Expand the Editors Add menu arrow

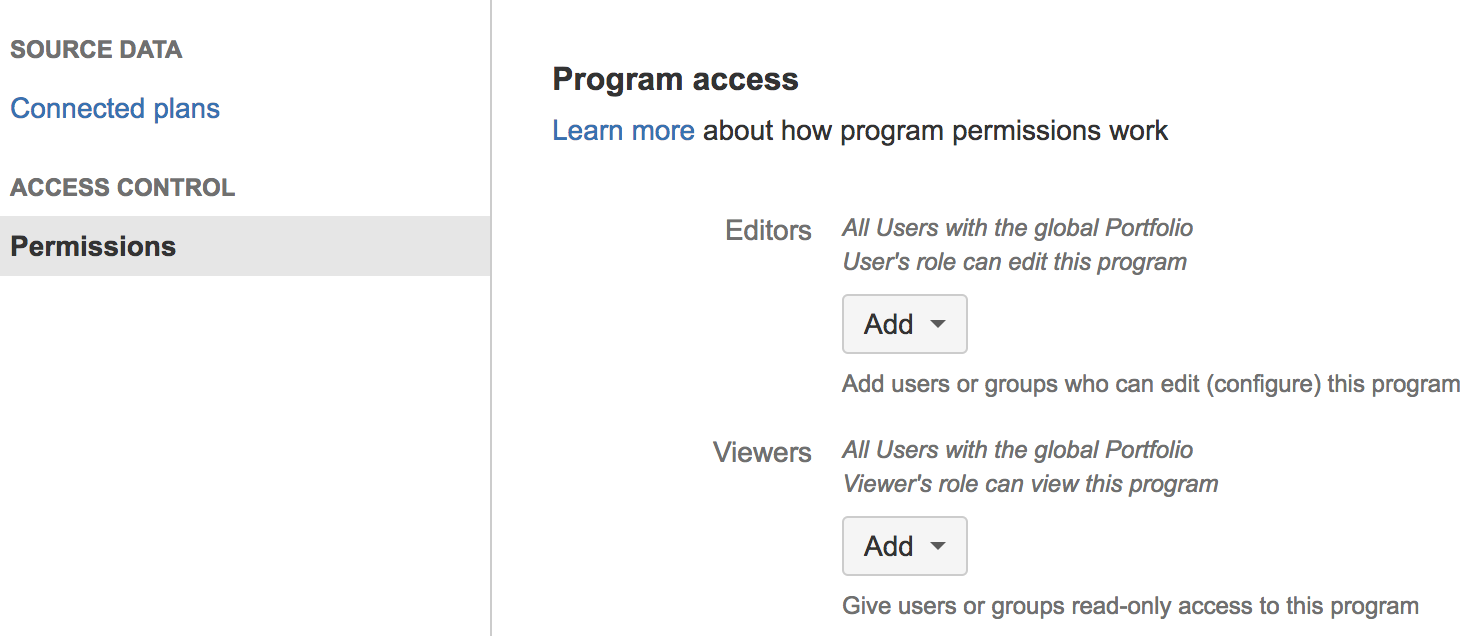(938, 324)
